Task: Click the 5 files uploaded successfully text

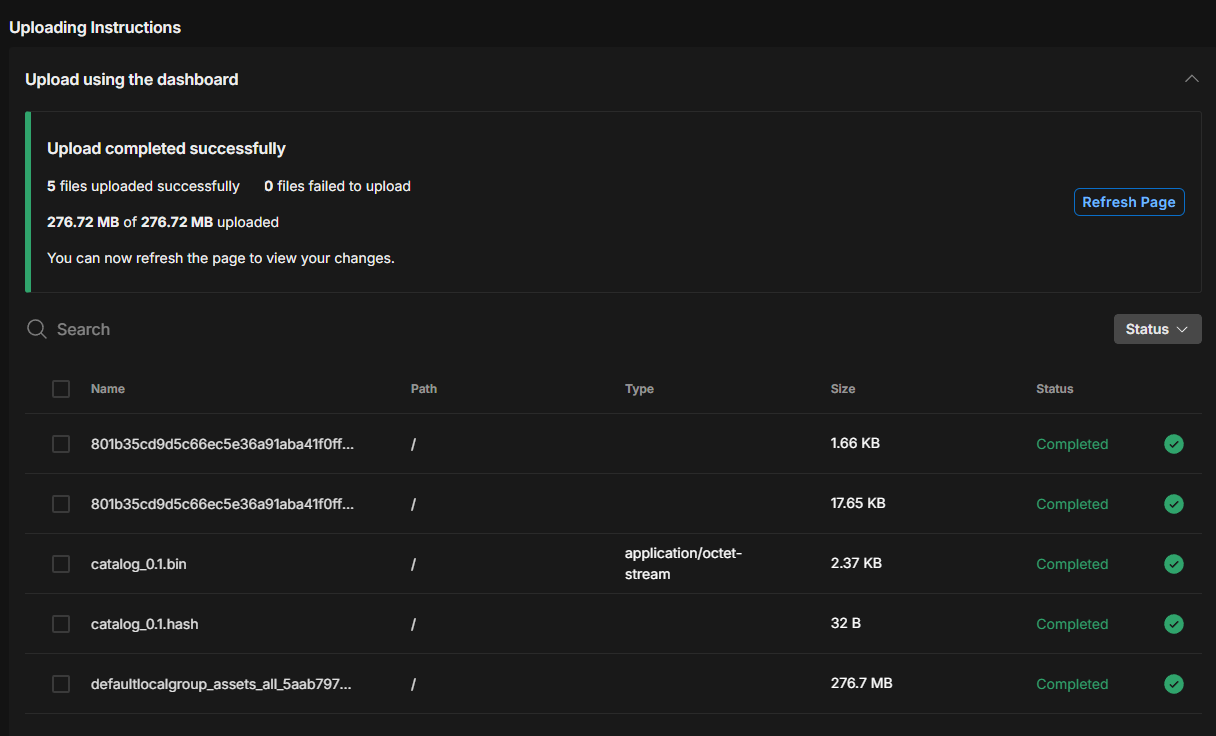Action: click(143, 186)
